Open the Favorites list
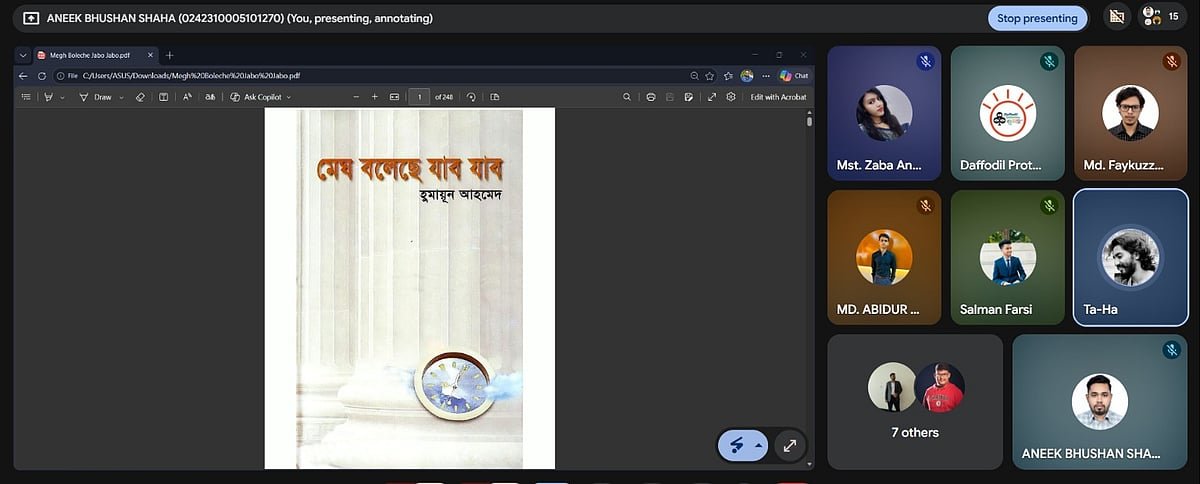The height and width of the screenshot is (484, 1200). tap(728, 76)
